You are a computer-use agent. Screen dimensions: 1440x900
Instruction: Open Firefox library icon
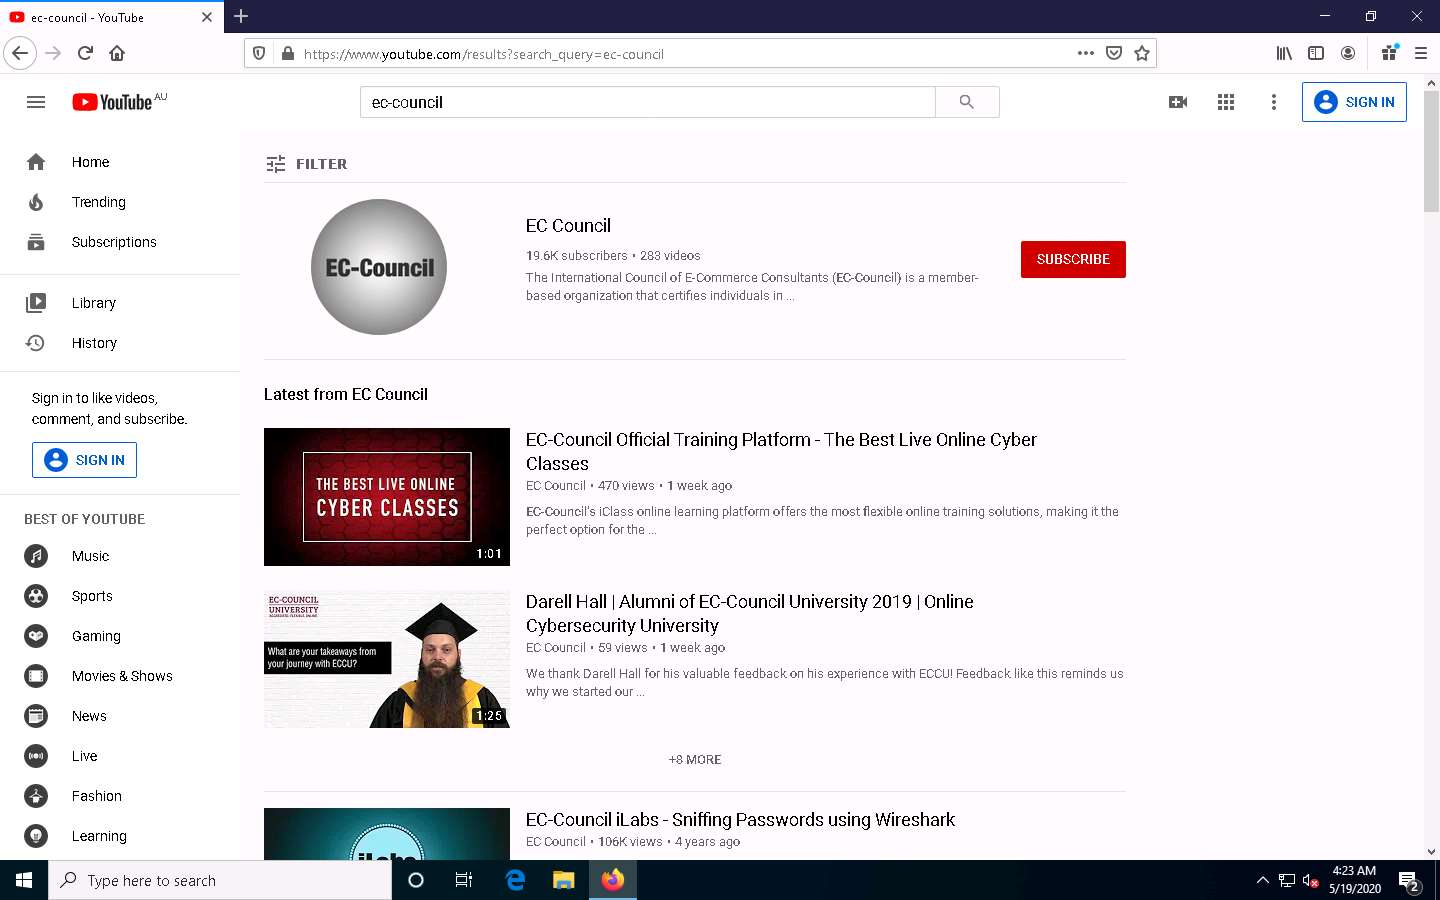[1284, 53]
